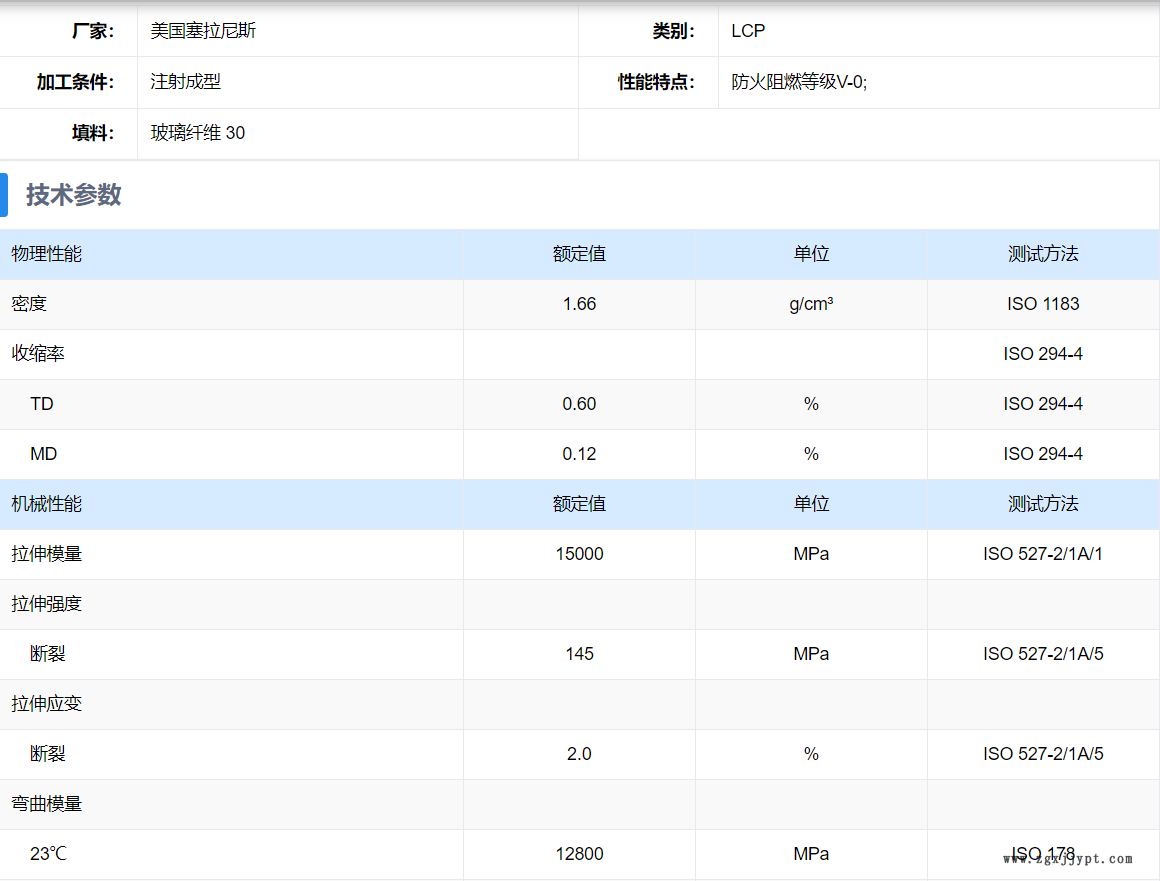Click the ISO 1183 test method
The image size is (1160, 881).
pos(1043,304)
